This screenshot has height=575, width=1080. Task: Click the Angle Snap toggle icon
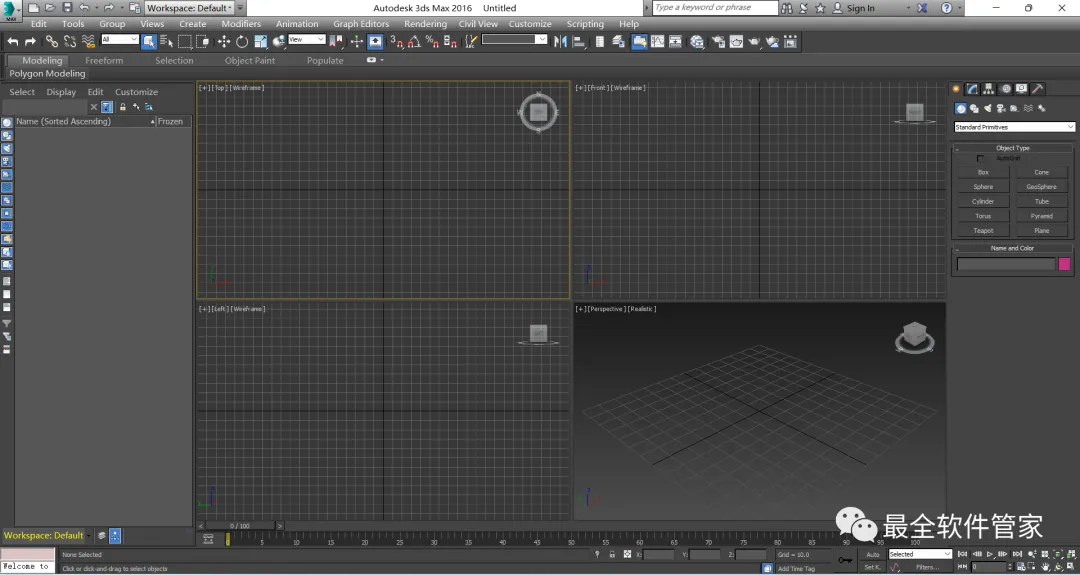click(414, 42)
